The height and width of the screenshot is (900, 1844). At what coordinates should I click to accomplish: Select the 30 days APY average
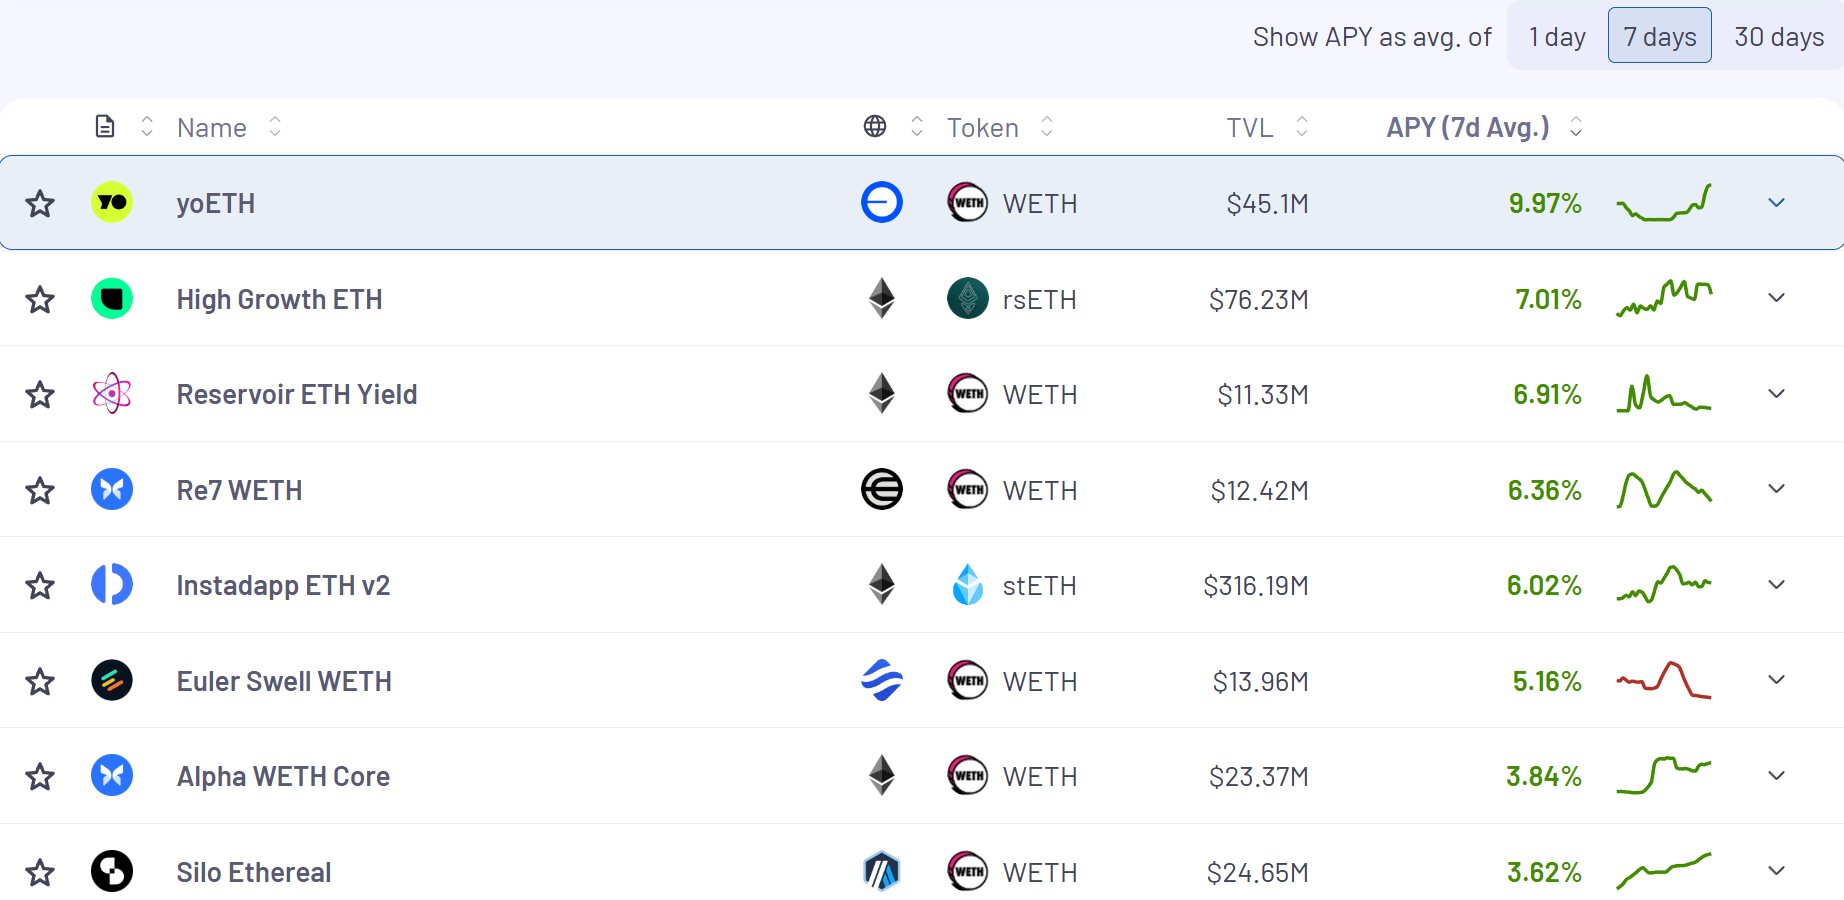pyautogui.click(x=1779, y=37)
